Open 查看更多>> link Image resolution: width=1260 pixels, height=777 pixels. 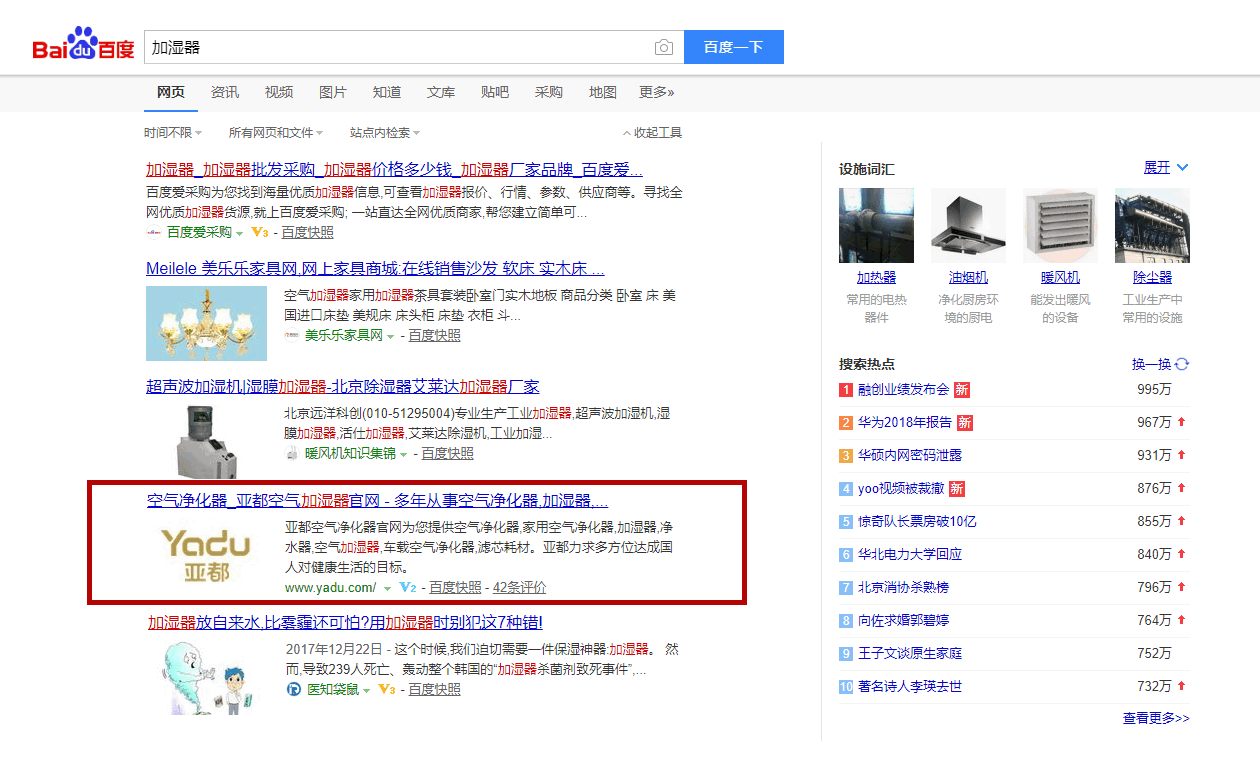click(1156, 718)
